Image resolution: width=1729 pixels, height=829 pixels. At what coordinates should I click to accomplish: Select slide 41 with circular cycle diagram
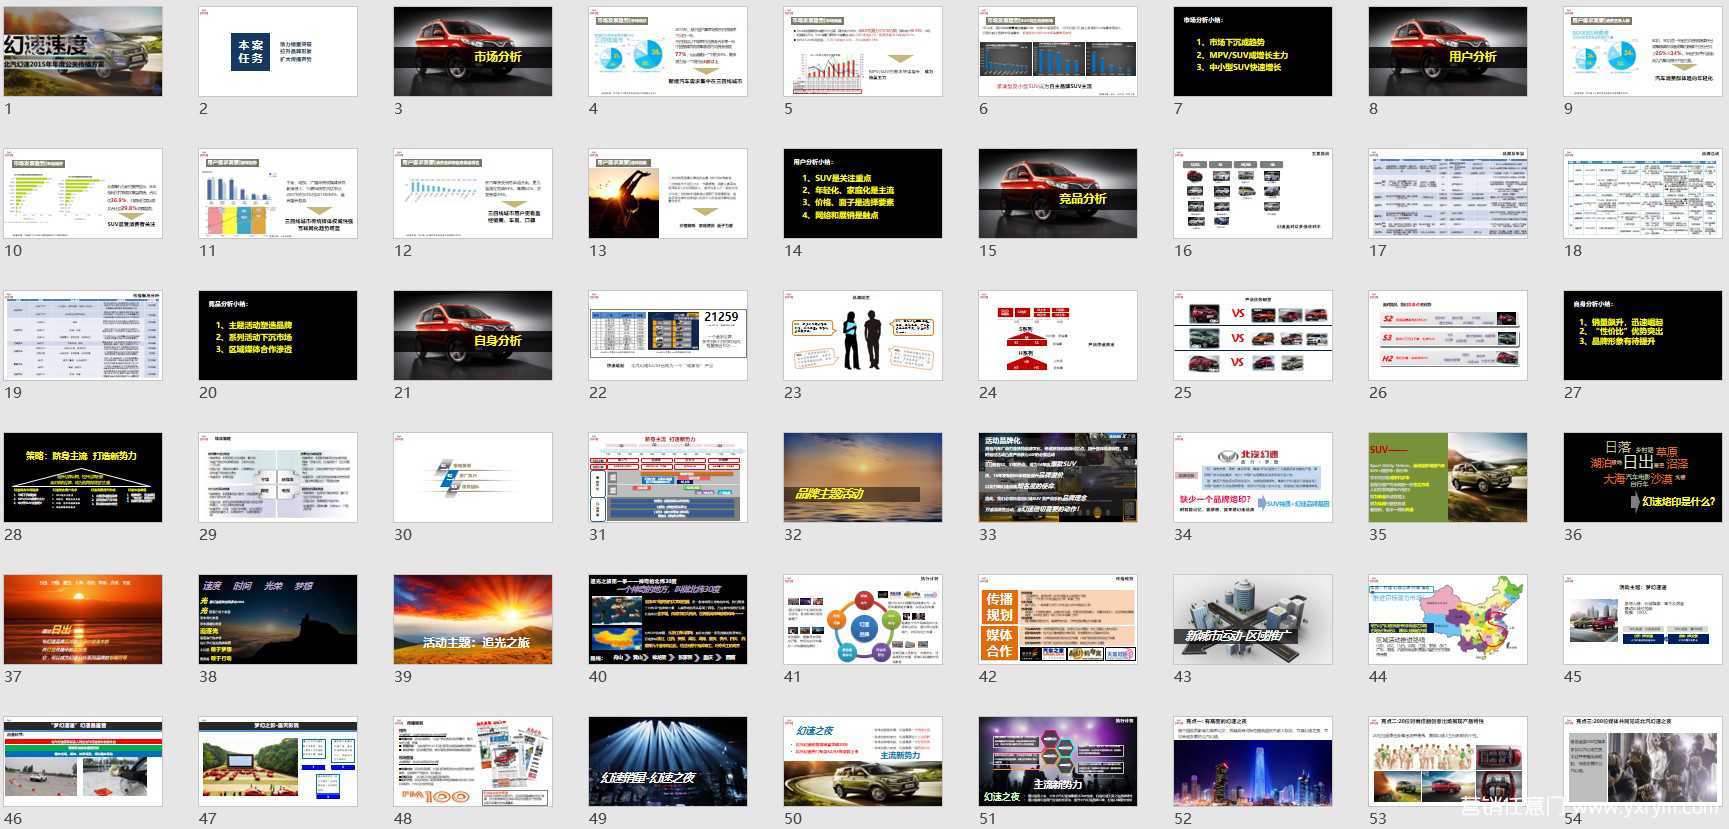[863, 620]
